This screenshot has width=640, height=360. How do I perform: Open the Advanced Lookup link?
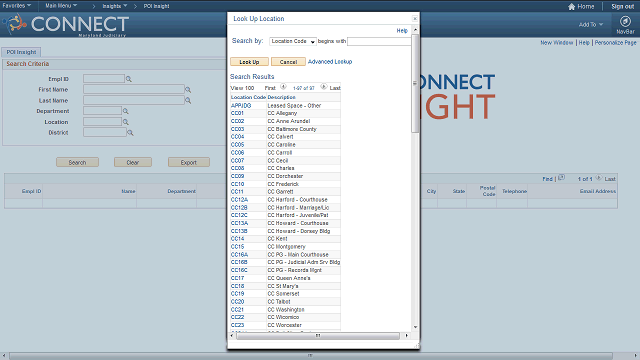330,62
